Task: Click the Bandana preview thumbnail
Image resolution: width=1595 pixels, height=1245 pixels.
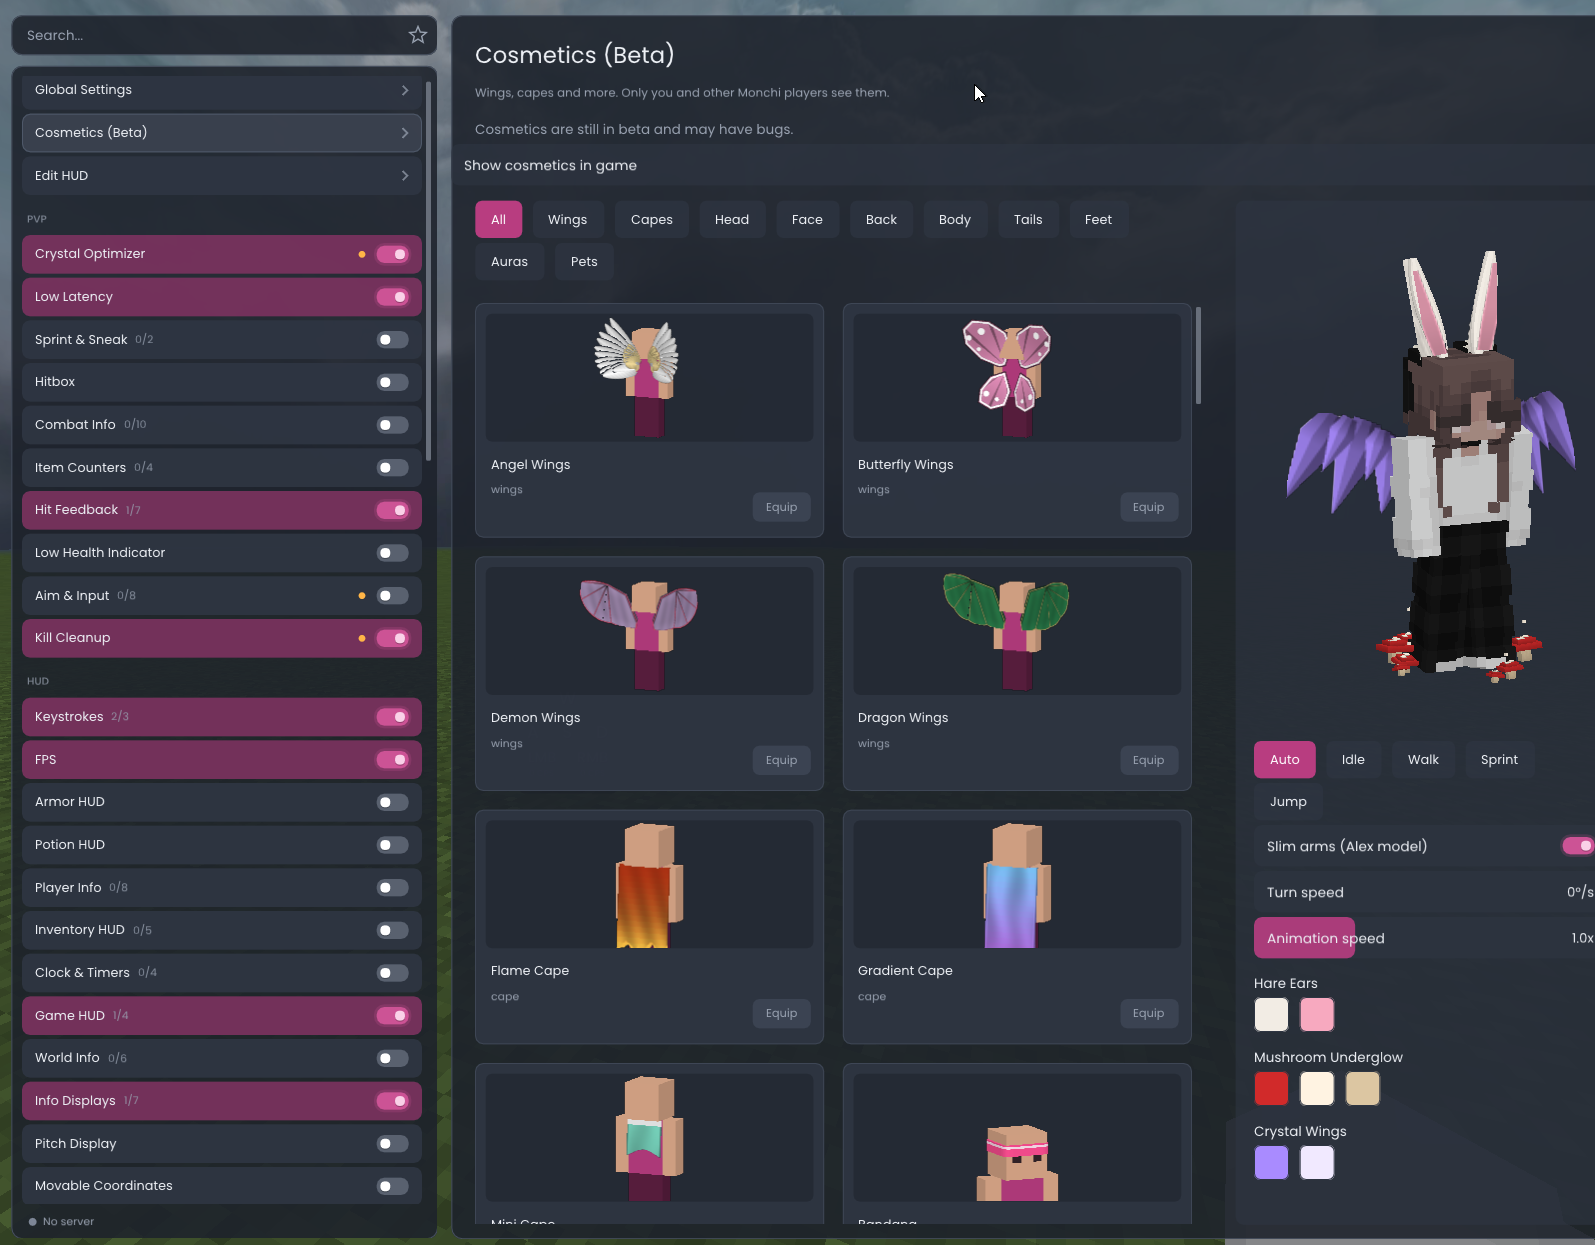Action: [1016, 1138]
